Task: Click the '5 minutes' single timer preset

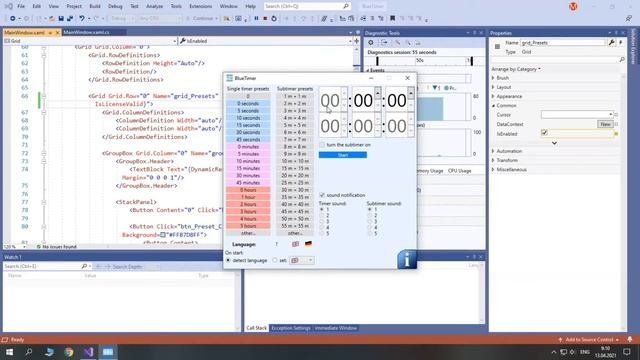Action: [x=248, y=154]
